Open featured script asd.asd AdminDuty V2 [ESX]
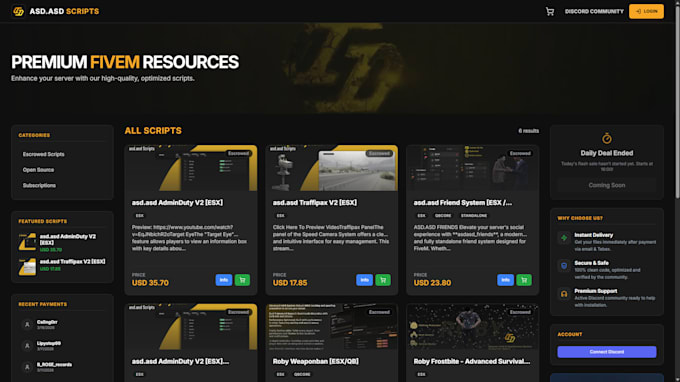The width and height of the screenshot is (680, 382). coord(68,239)
